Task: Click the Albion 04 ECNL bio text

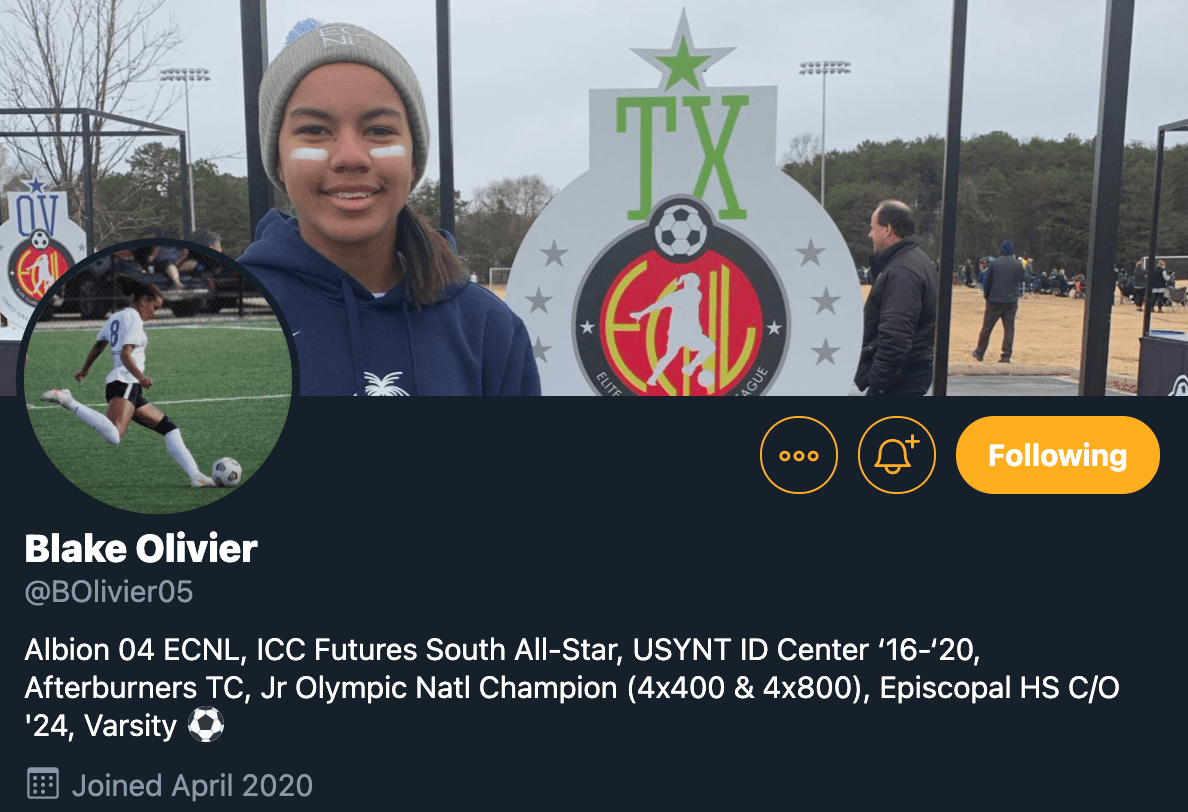Action: [134, 650]
